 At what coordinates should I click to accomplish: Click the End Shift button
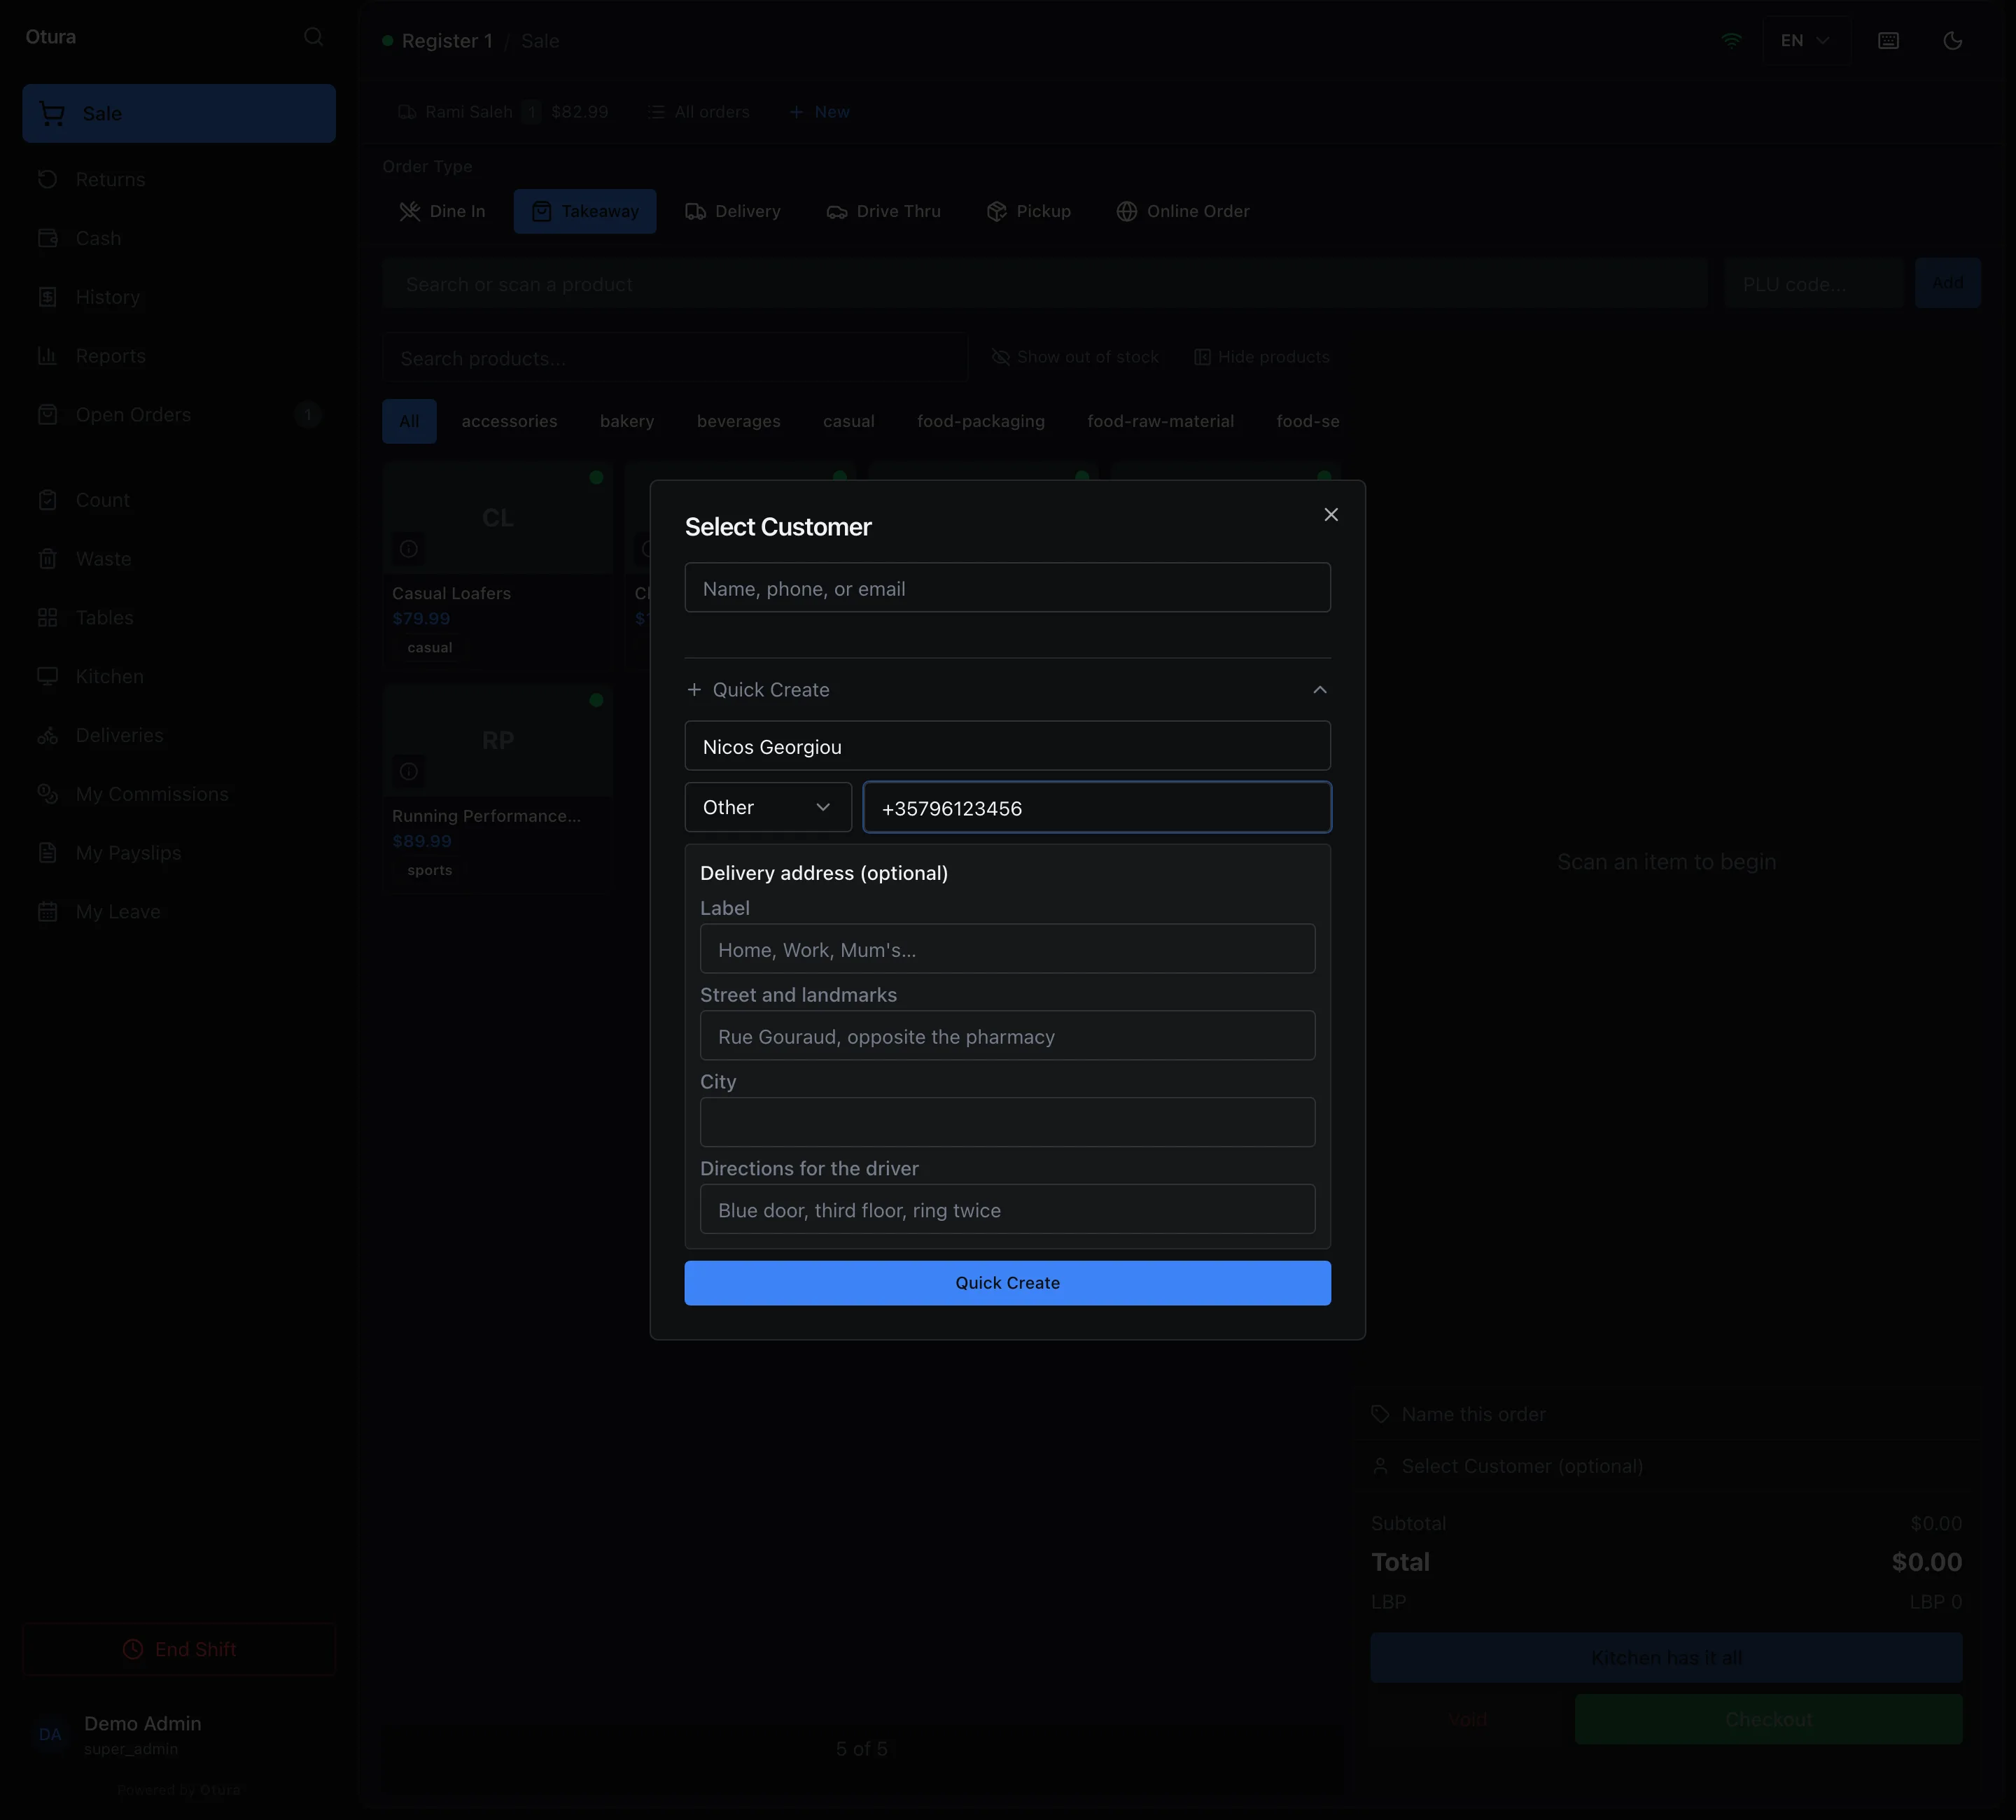pyautogui.click(x=179, y=1649)
